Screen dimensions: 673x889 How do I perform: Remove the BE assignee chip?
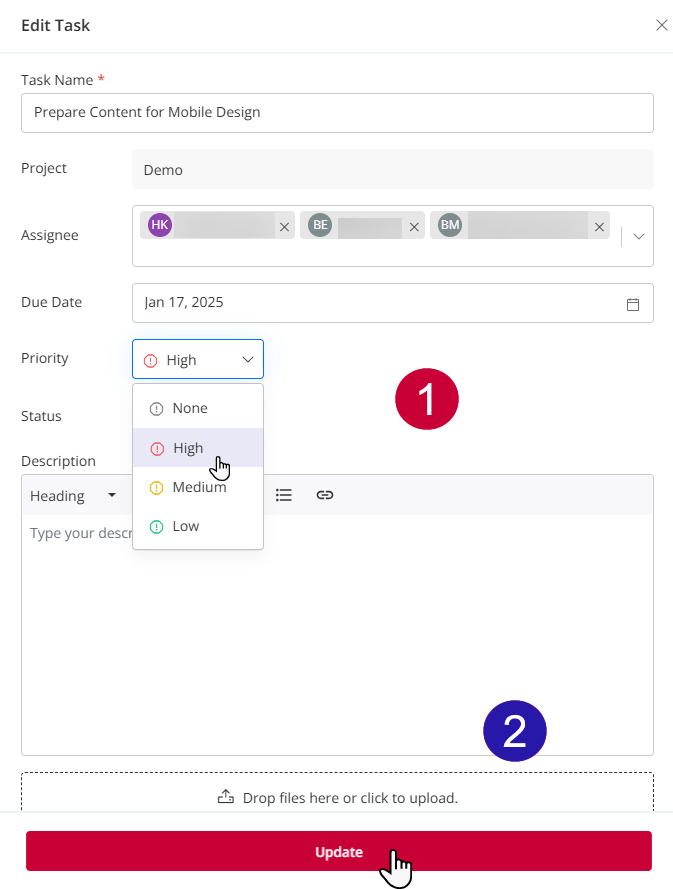[414, 227]
